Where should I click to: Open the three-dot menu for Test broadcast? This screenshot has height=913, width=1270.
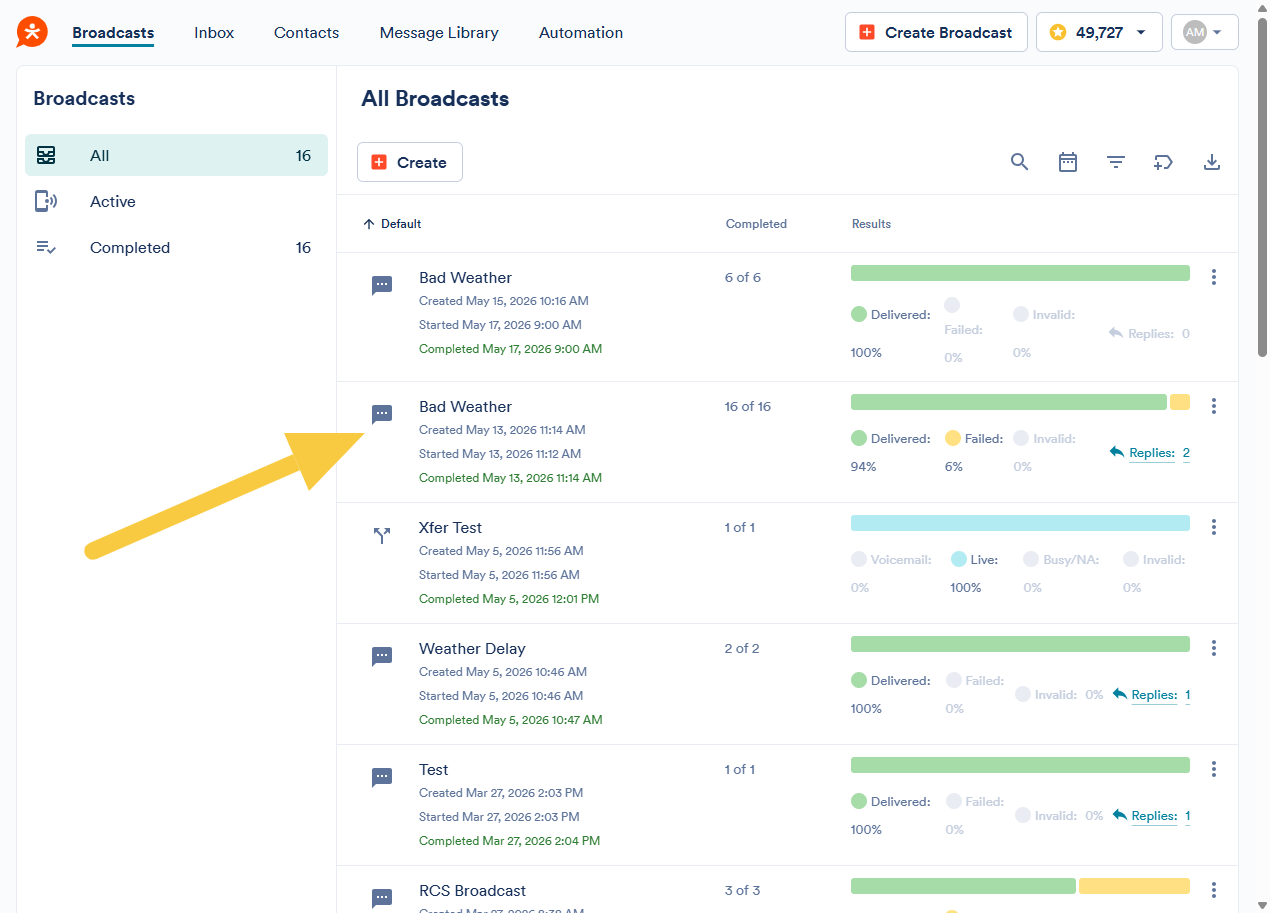point(1214,769)
